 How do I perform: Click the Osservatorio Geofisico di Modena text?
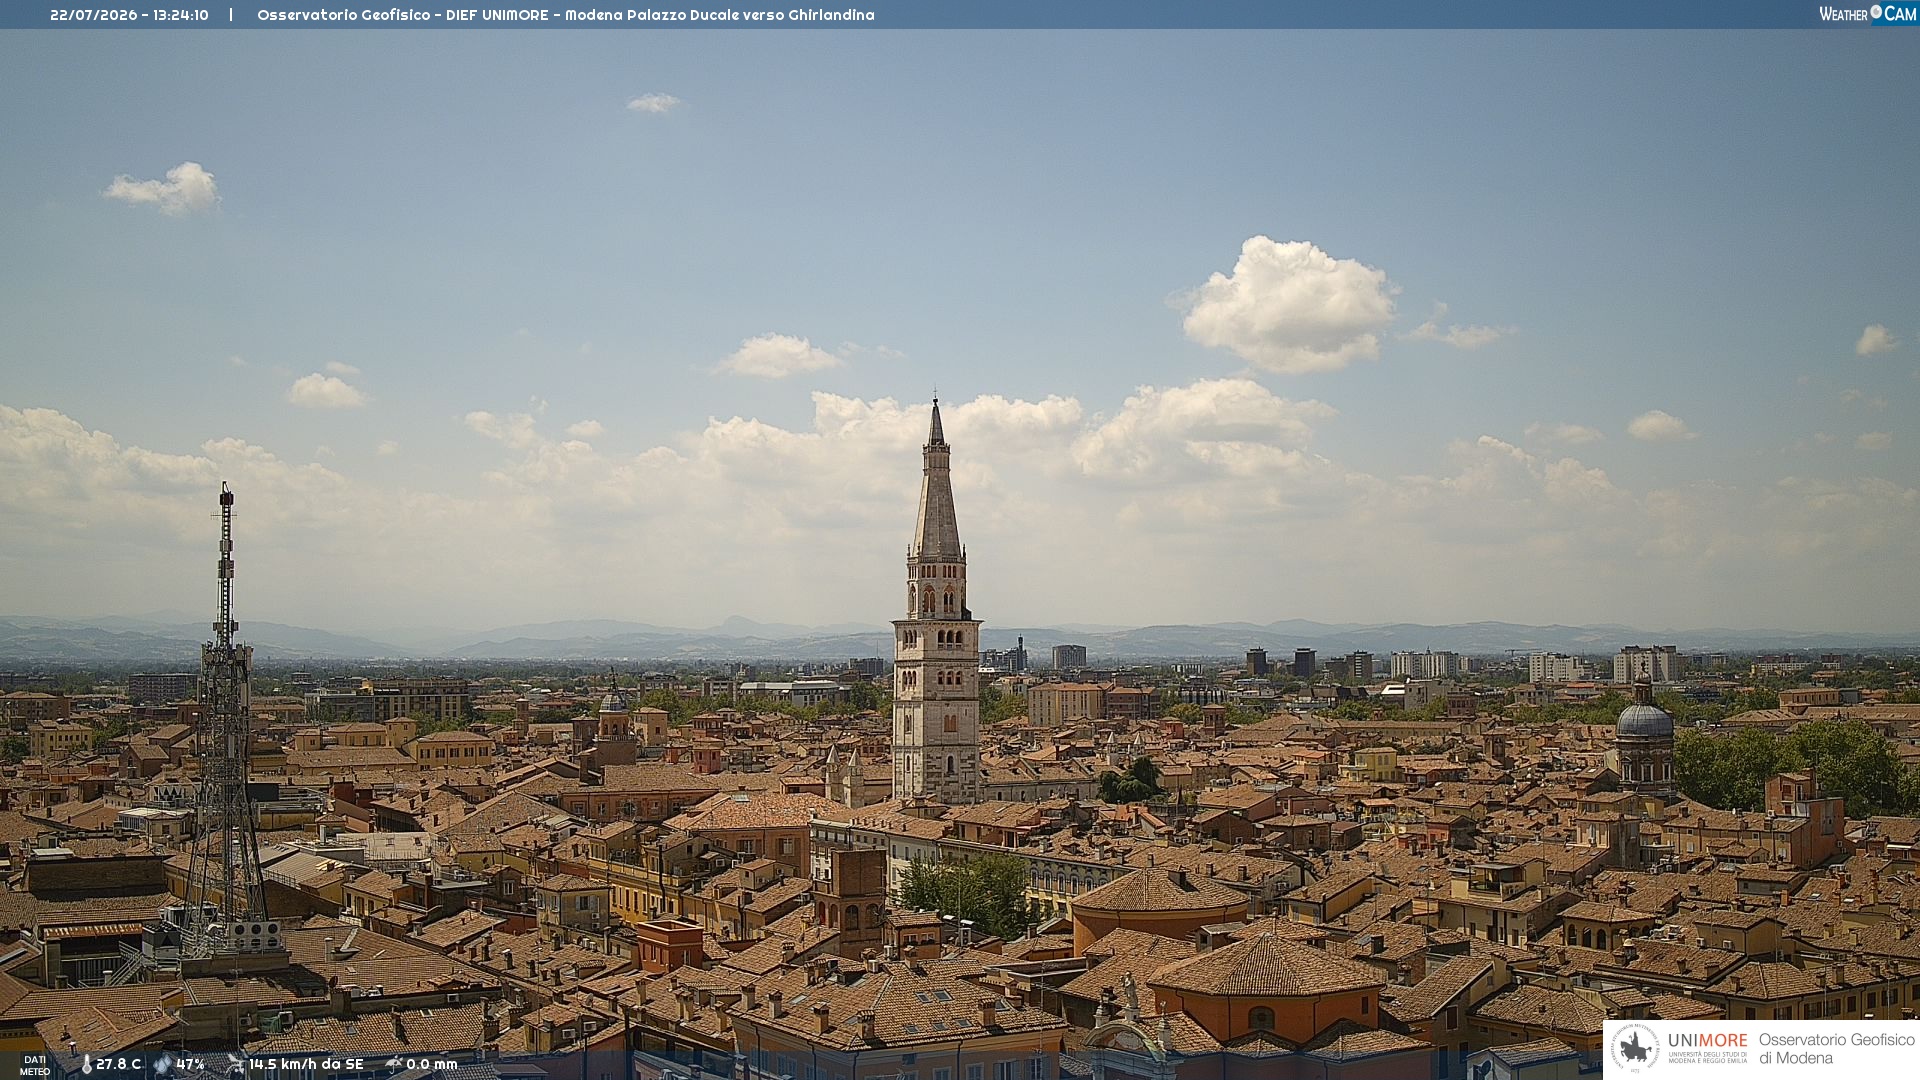coord(1837,1049)
